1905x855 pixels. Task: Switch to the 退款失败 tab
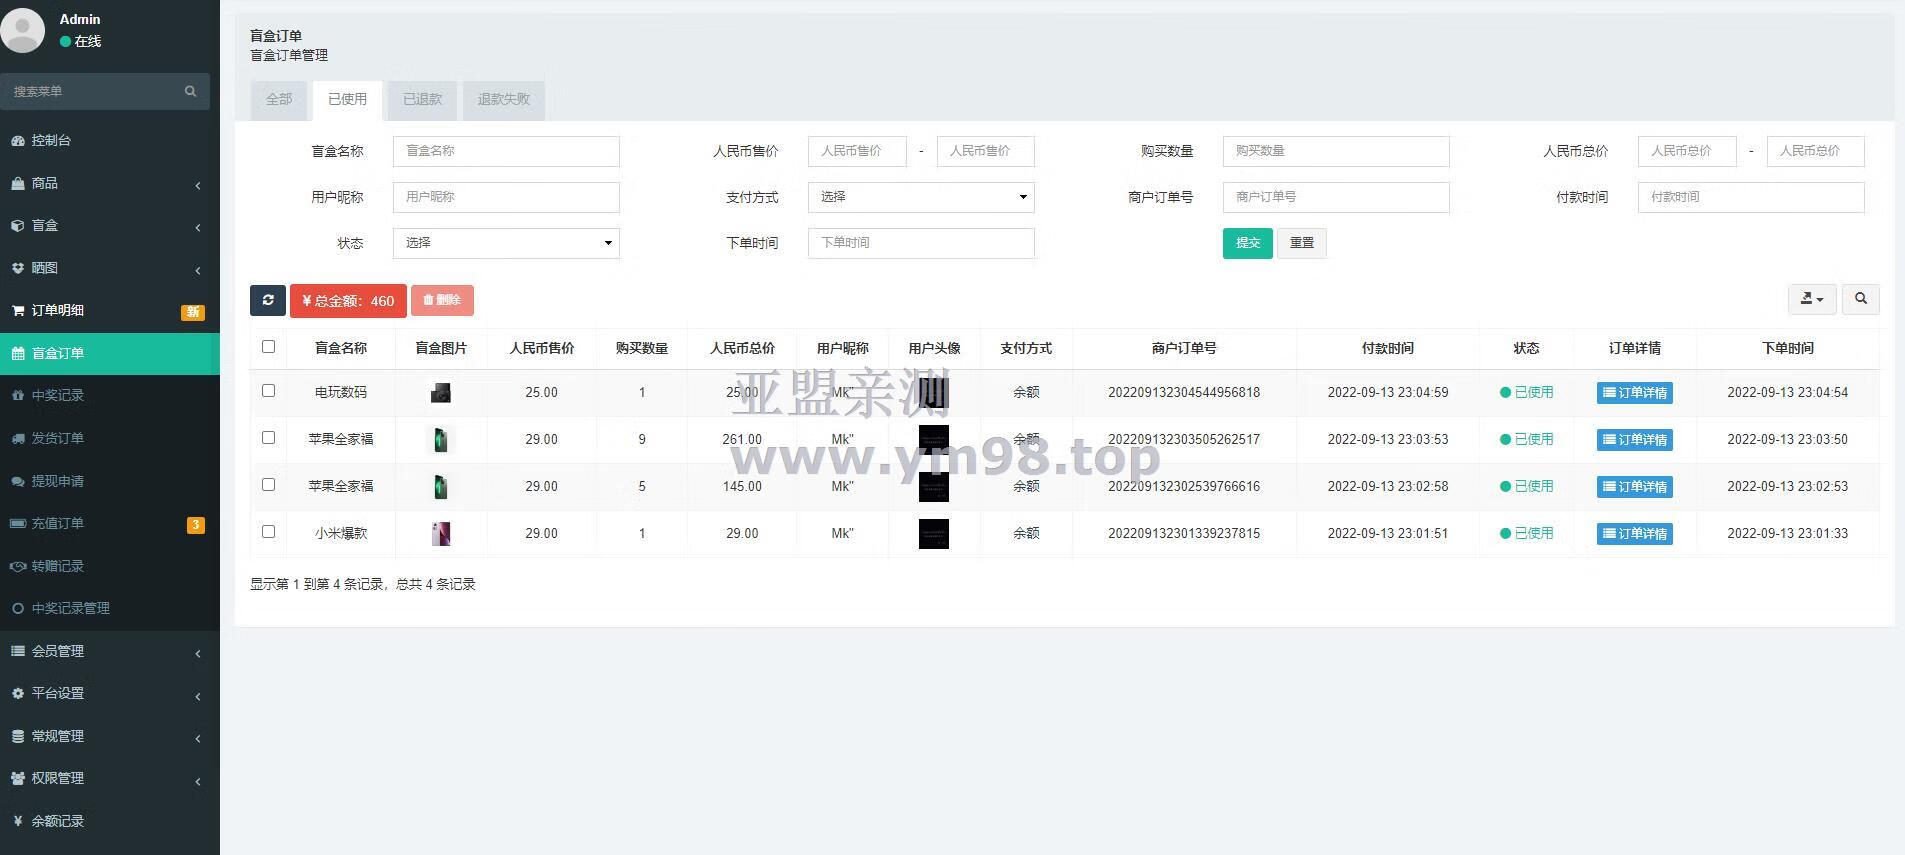[504, 100]
